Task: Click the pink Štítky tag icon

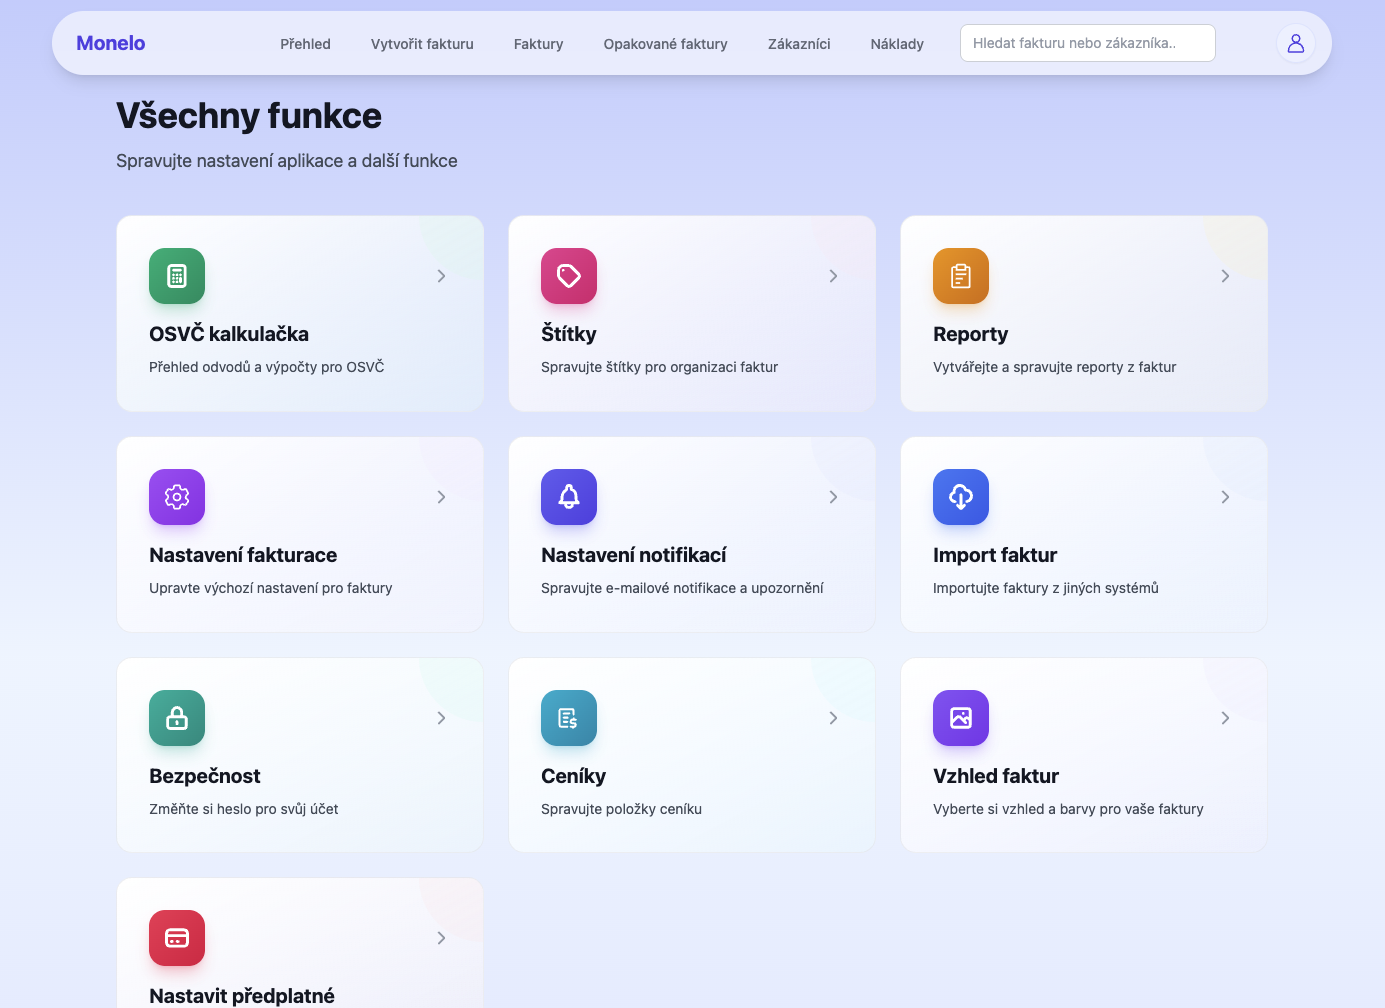Action: (569, 276)
